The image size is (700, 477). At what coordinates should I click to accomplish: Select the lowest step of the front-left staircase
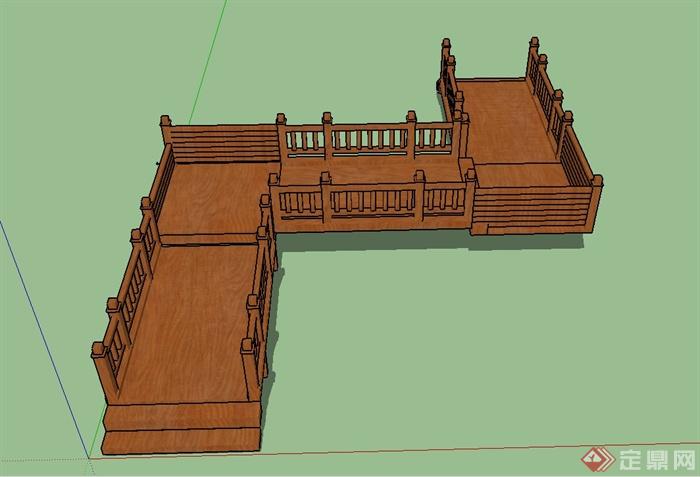tap(181, 441)
